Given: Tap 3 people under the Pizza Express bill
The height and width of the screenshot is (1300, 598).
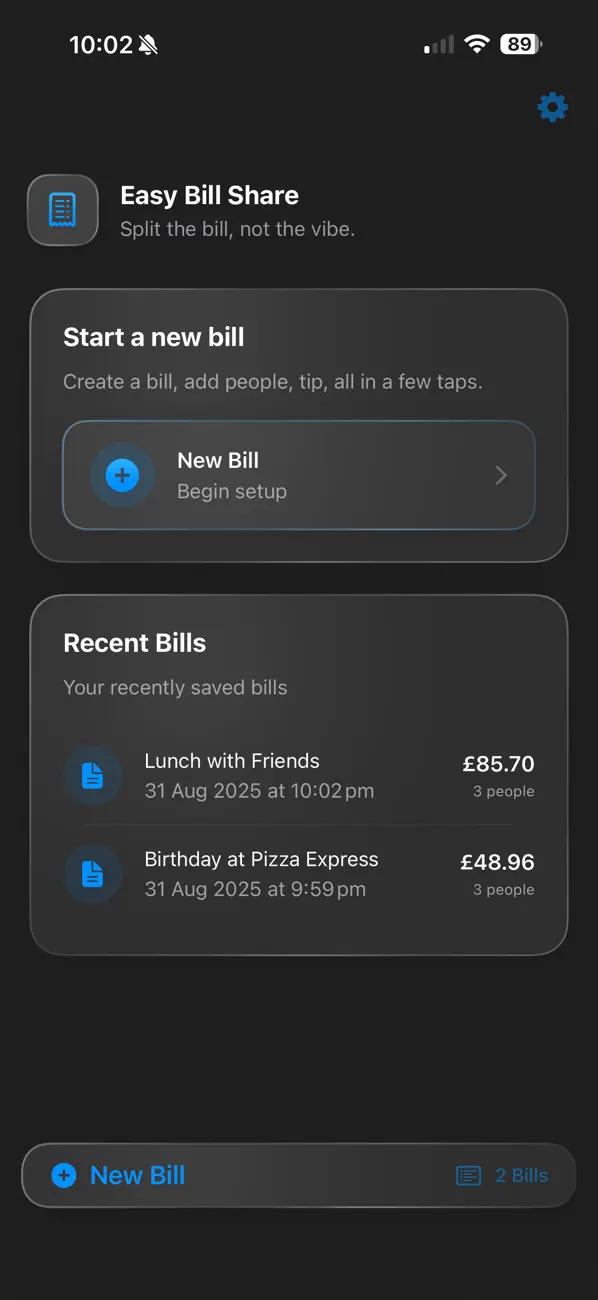Looking at the screenshot, I should (x=504, y=889).
